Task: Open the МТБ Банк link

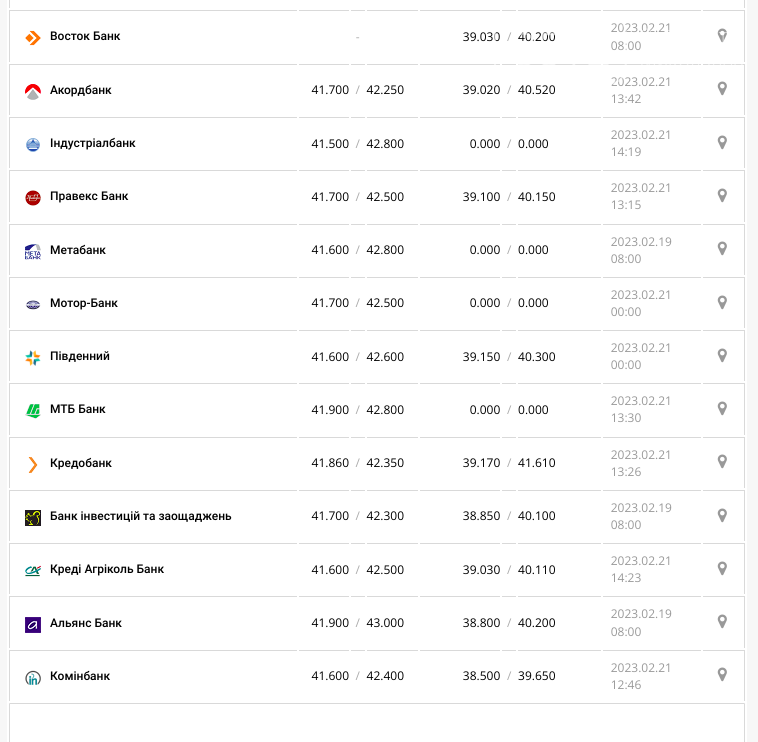Action: [78, 409]
